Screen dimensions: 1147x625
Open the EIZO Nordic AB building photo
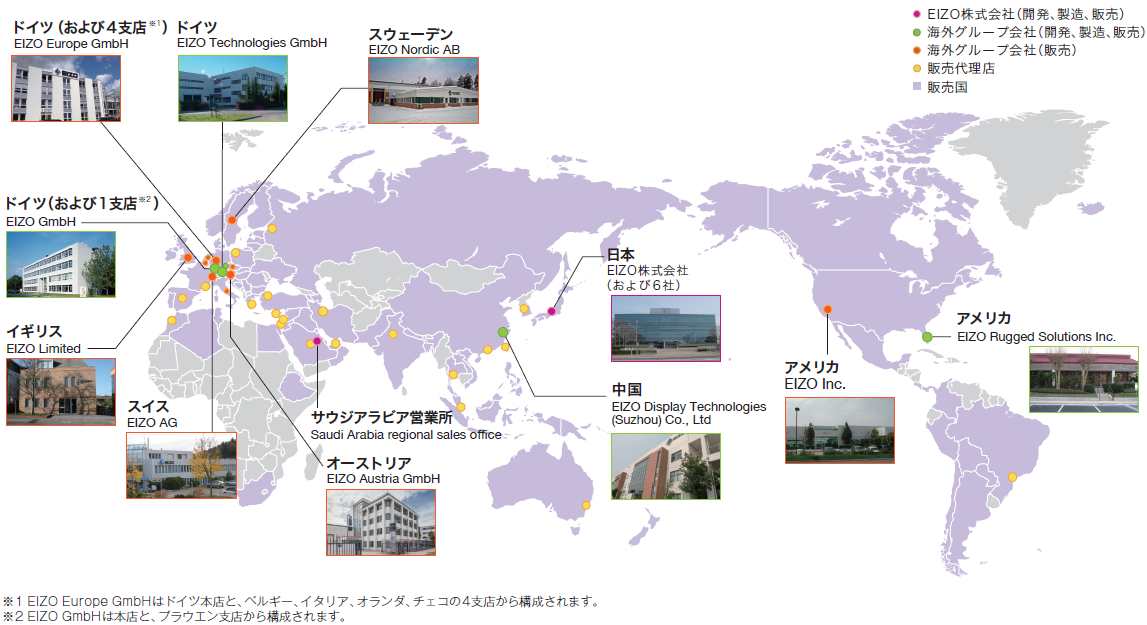click(424, 91)
